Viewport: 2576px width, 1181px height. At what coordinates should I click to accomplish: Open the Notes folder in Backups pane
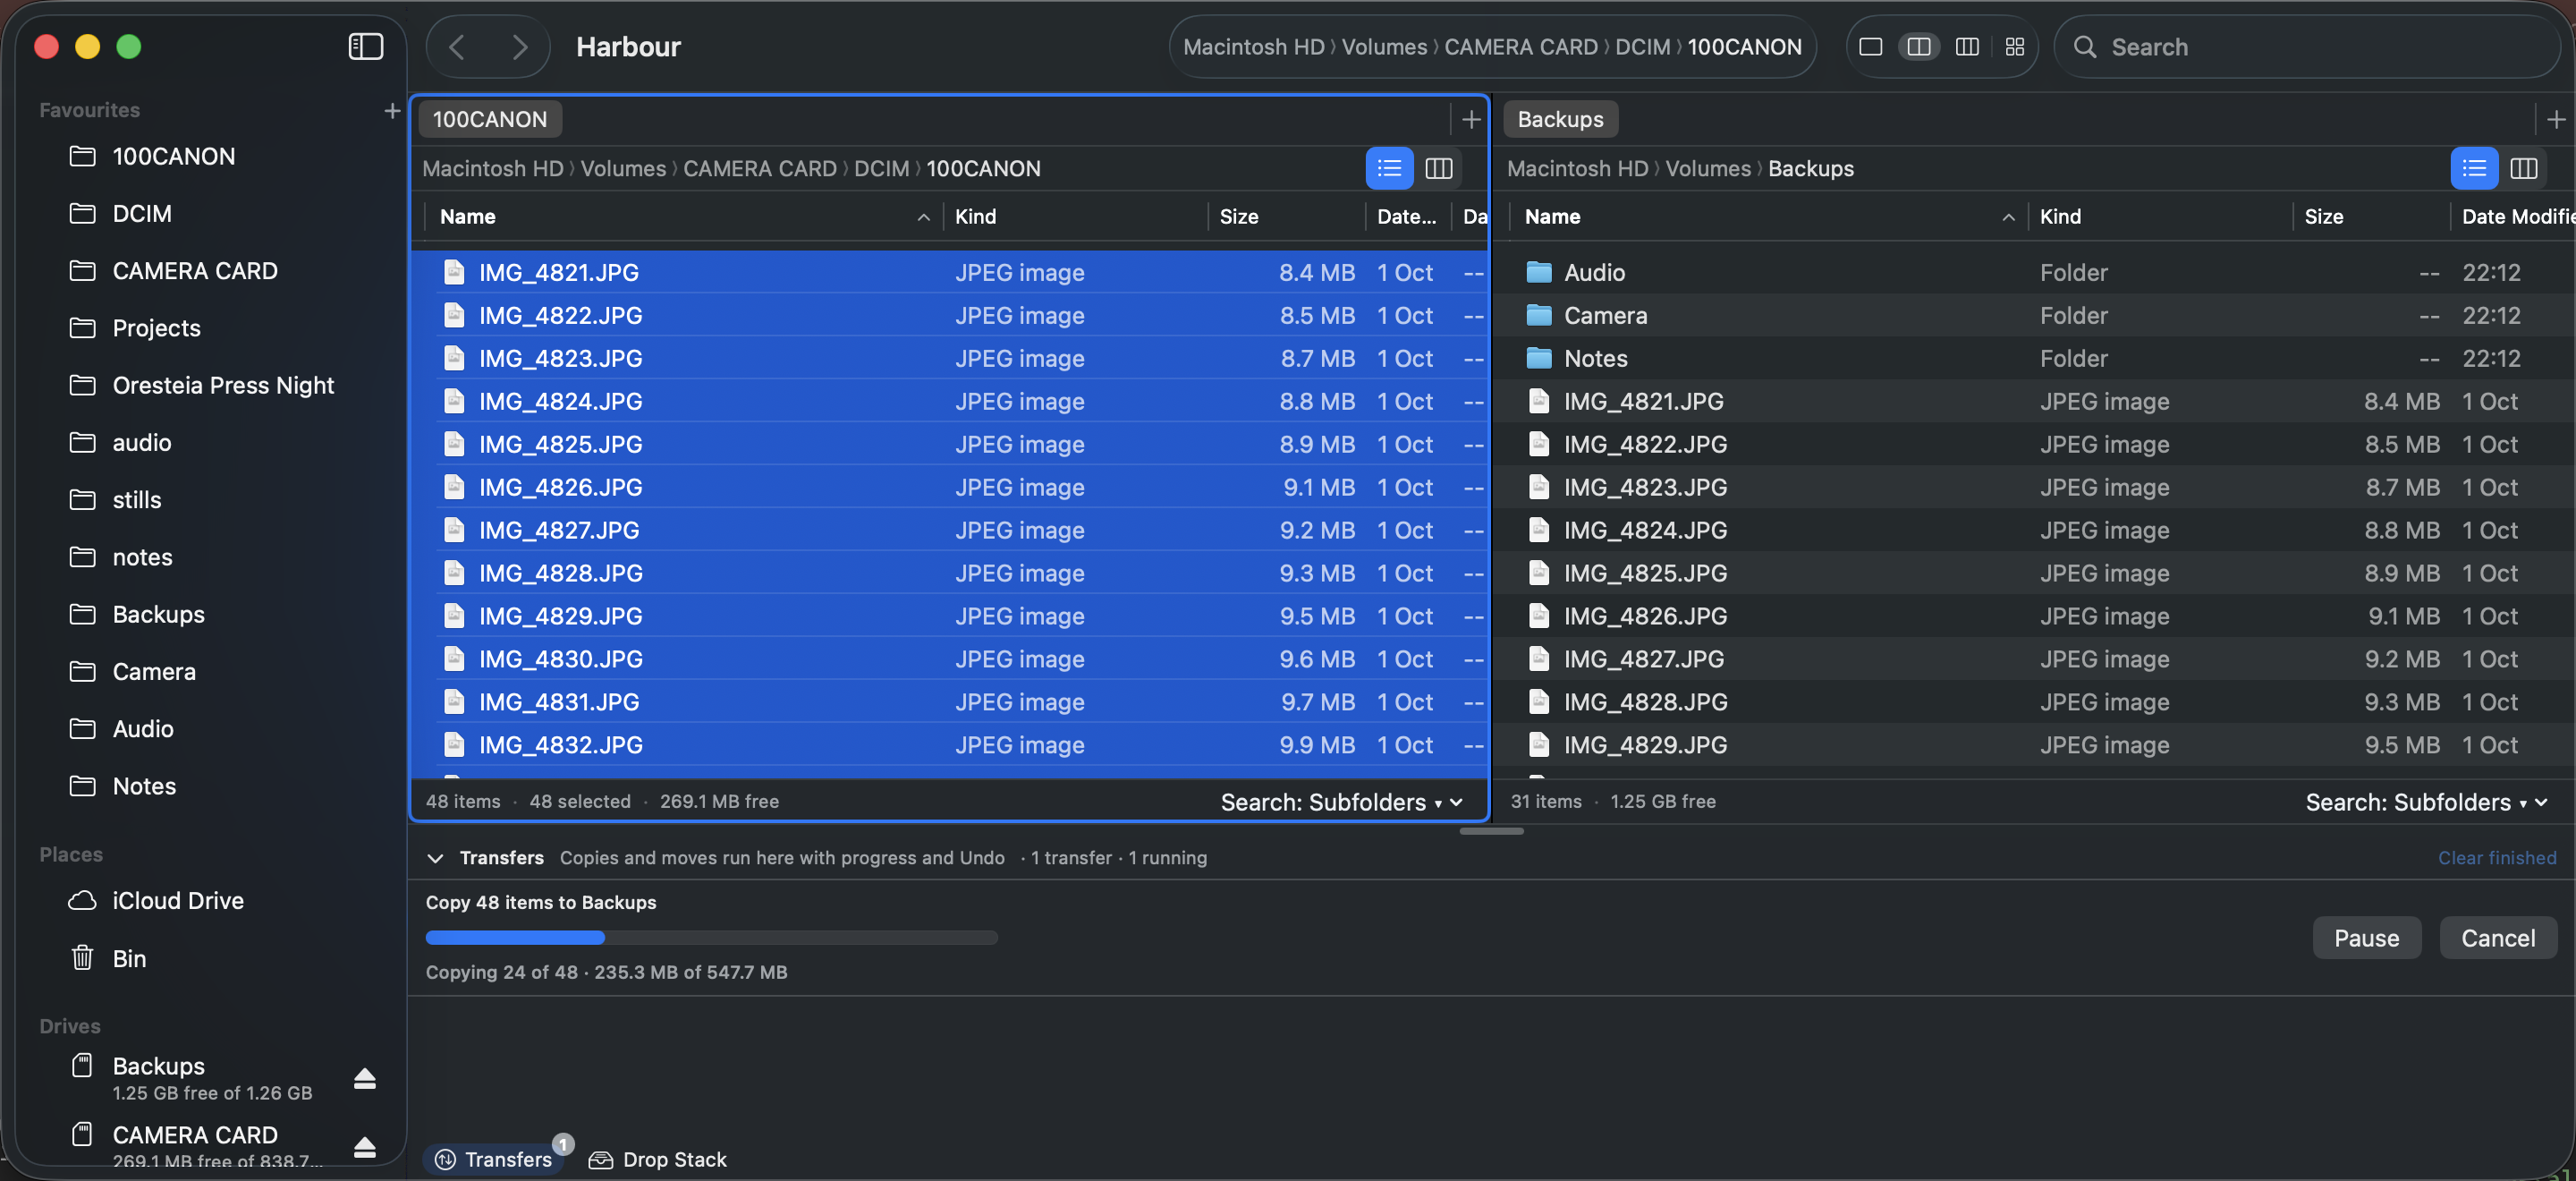pyautogui.click(x=2034, y=358)
